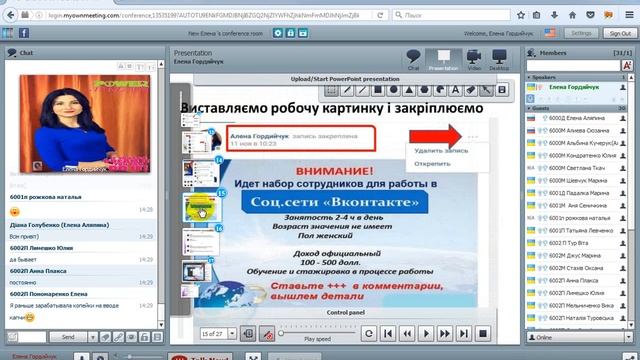Expand the Control panel bar
The width and height of the screenshot is (640, 360).
(x=345, y=313)
